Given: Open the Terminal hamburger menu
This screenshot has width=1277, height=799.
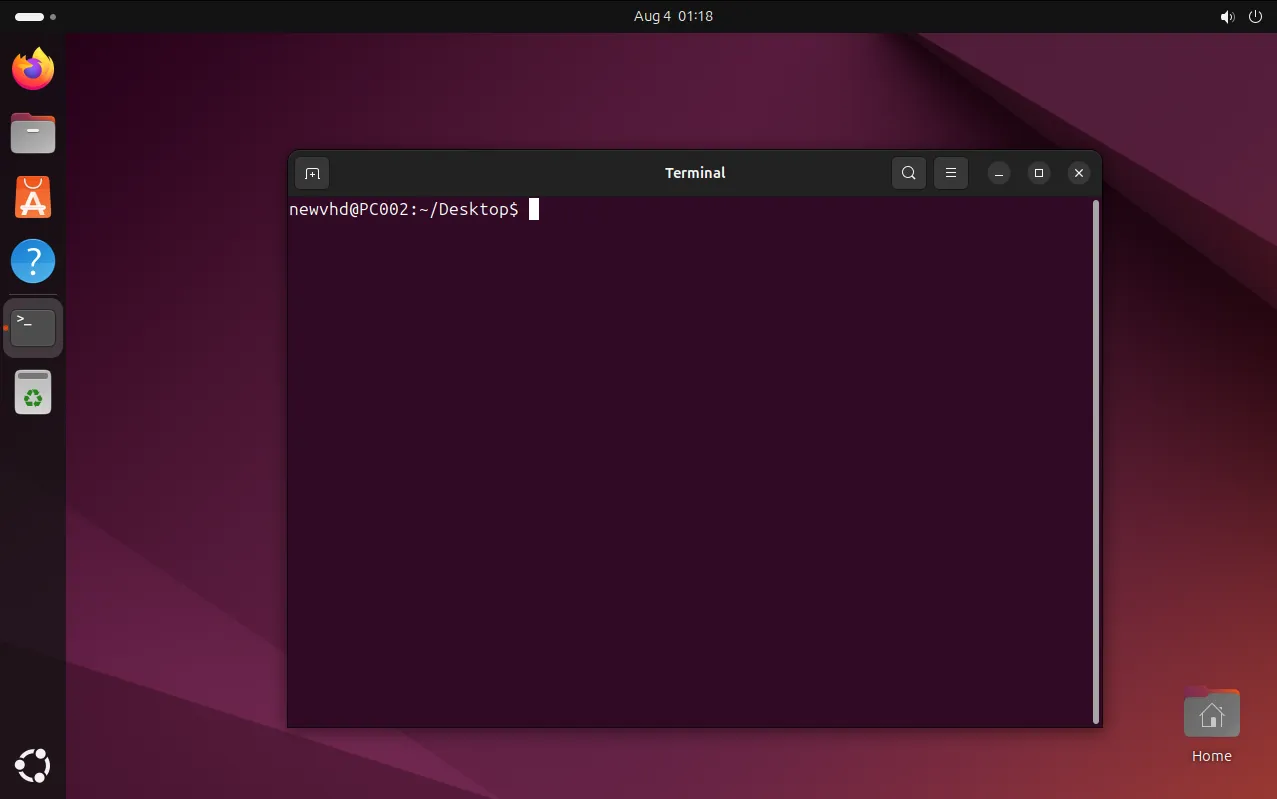Looking at the screenshot, I should (951, 173).
